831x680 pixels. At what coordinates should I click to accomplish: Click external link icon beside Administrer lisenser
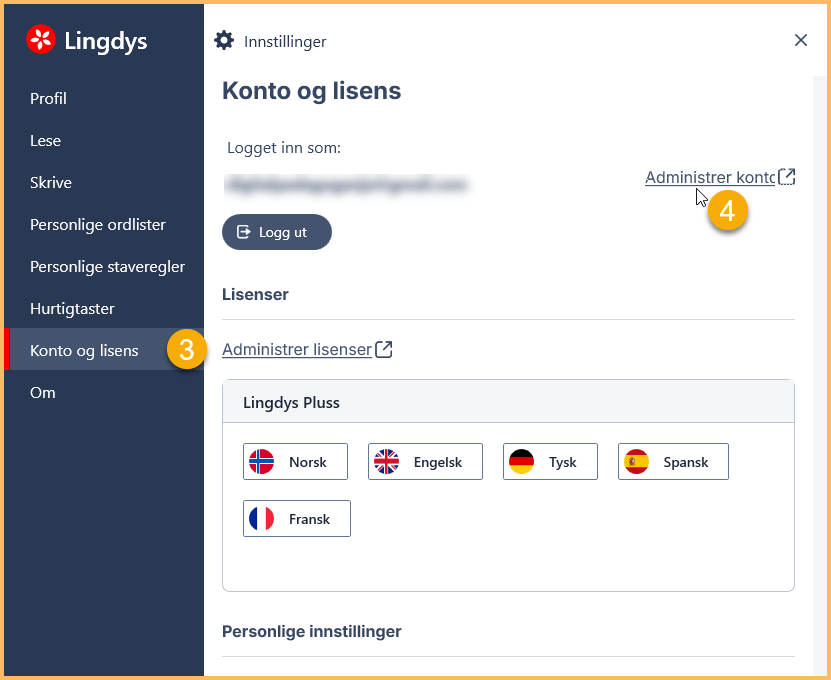click(x=384, y=349)
